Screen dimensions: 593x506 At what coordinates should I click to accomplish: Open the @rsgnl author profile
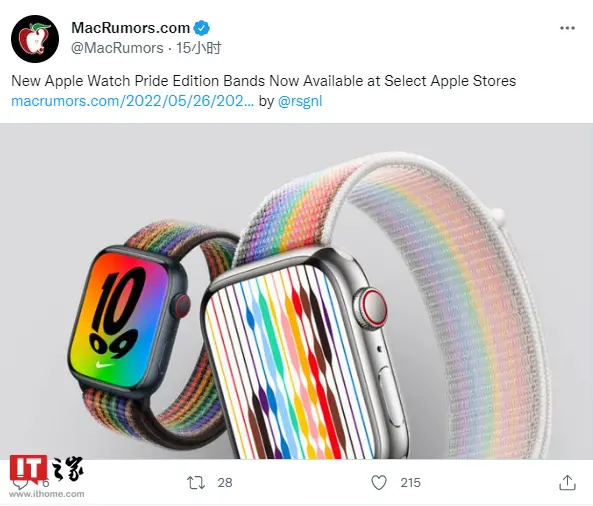pos(300,101)
